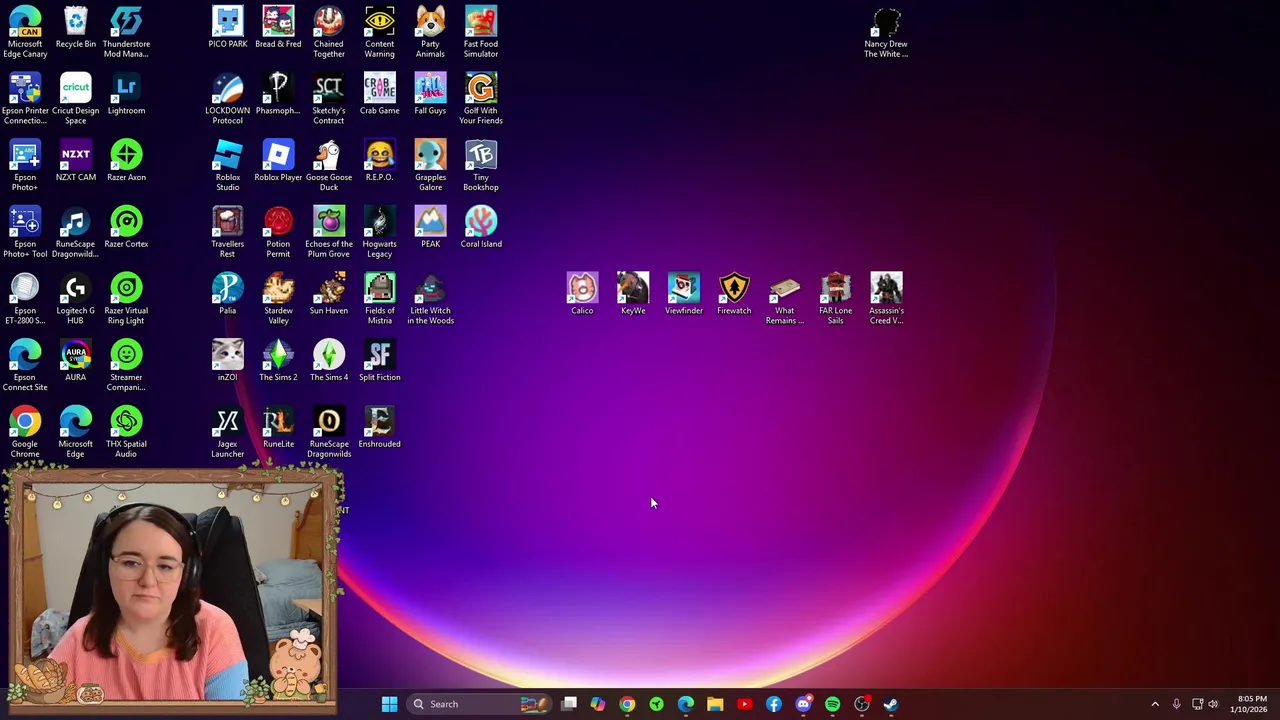Open the Recycle Bin desktop icon
This screenshot has width=1280, height=720.
pyautogui.click(x=76, y=28)
